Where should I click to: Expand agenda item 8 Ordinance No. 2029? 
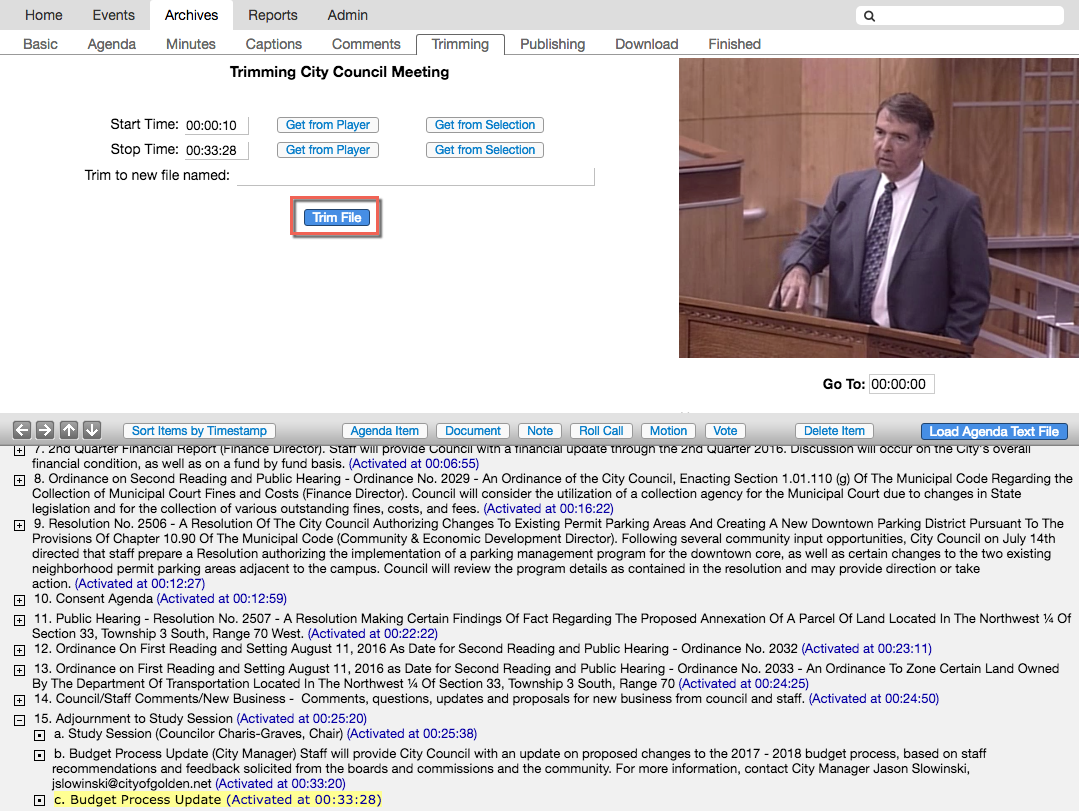coord(19,480)
